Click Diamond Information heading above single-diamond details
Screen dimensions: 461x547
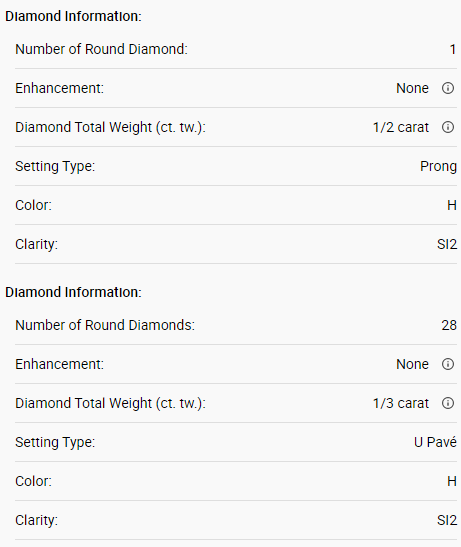73,16
